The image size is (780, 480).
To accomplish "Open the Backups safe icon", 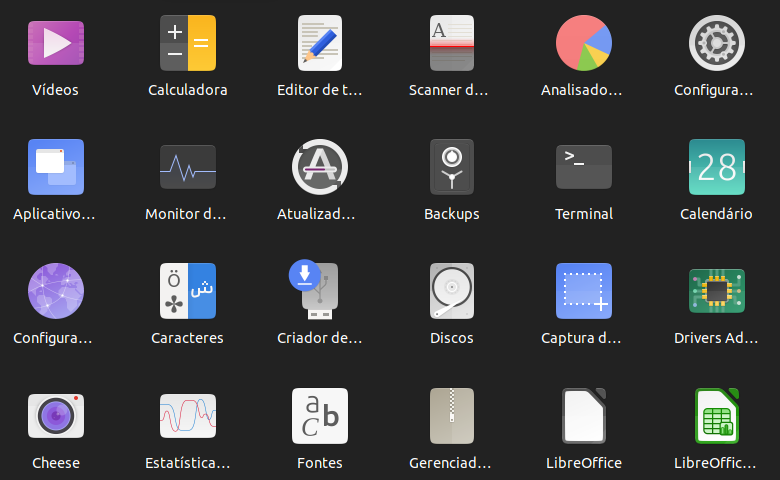I will click(x=452, y=167).
